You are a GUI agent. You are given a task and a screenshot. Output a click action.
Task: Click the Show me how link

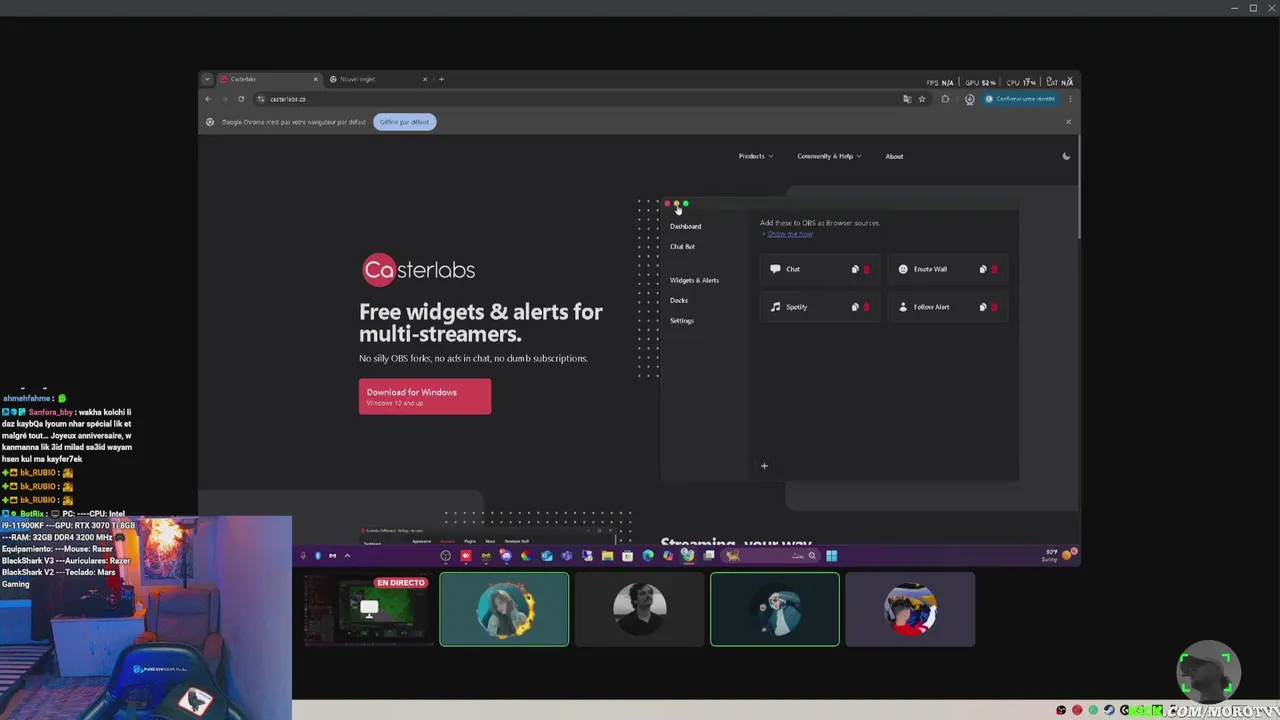(x=790, y=234)
